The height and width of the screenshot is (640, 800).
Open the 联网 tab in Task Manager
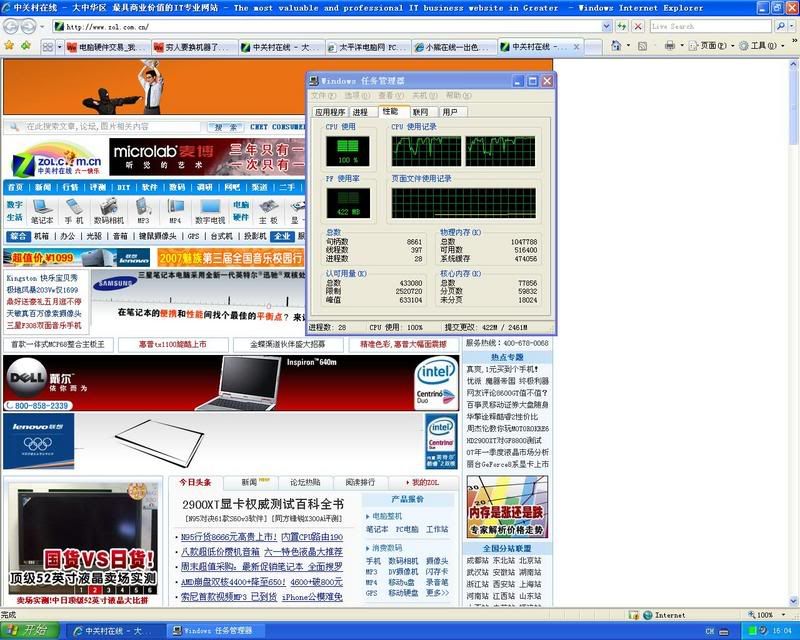click(x=420, y=112)
